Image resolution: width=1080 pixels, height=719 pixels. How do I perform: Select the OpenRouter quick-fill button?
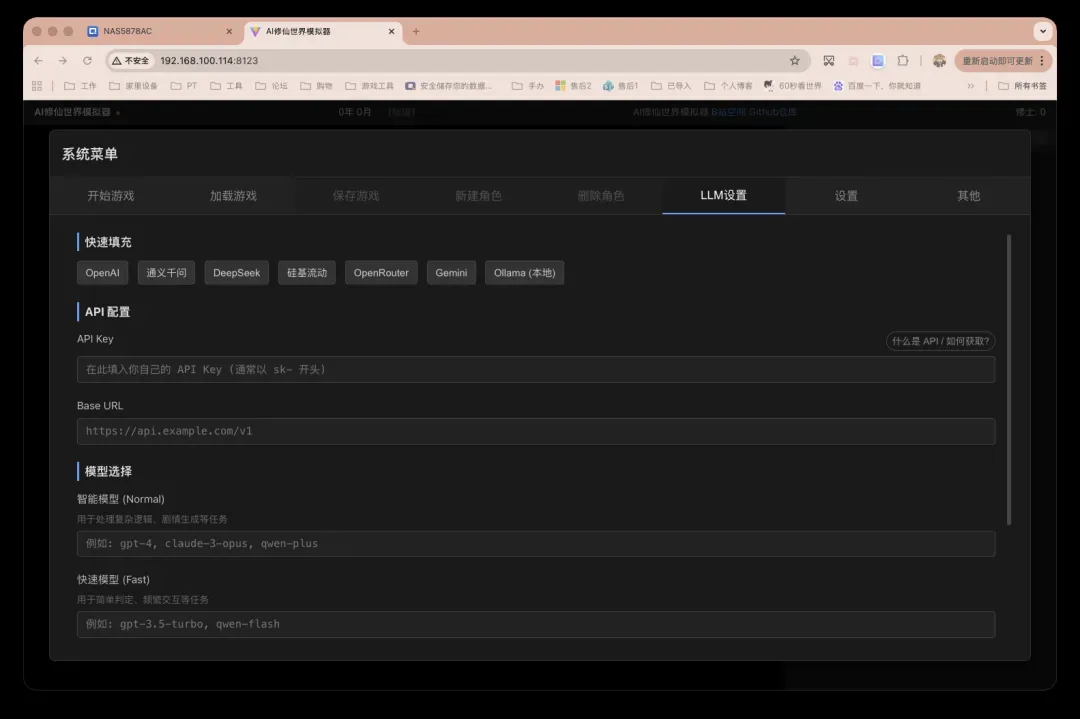point(381,273)
